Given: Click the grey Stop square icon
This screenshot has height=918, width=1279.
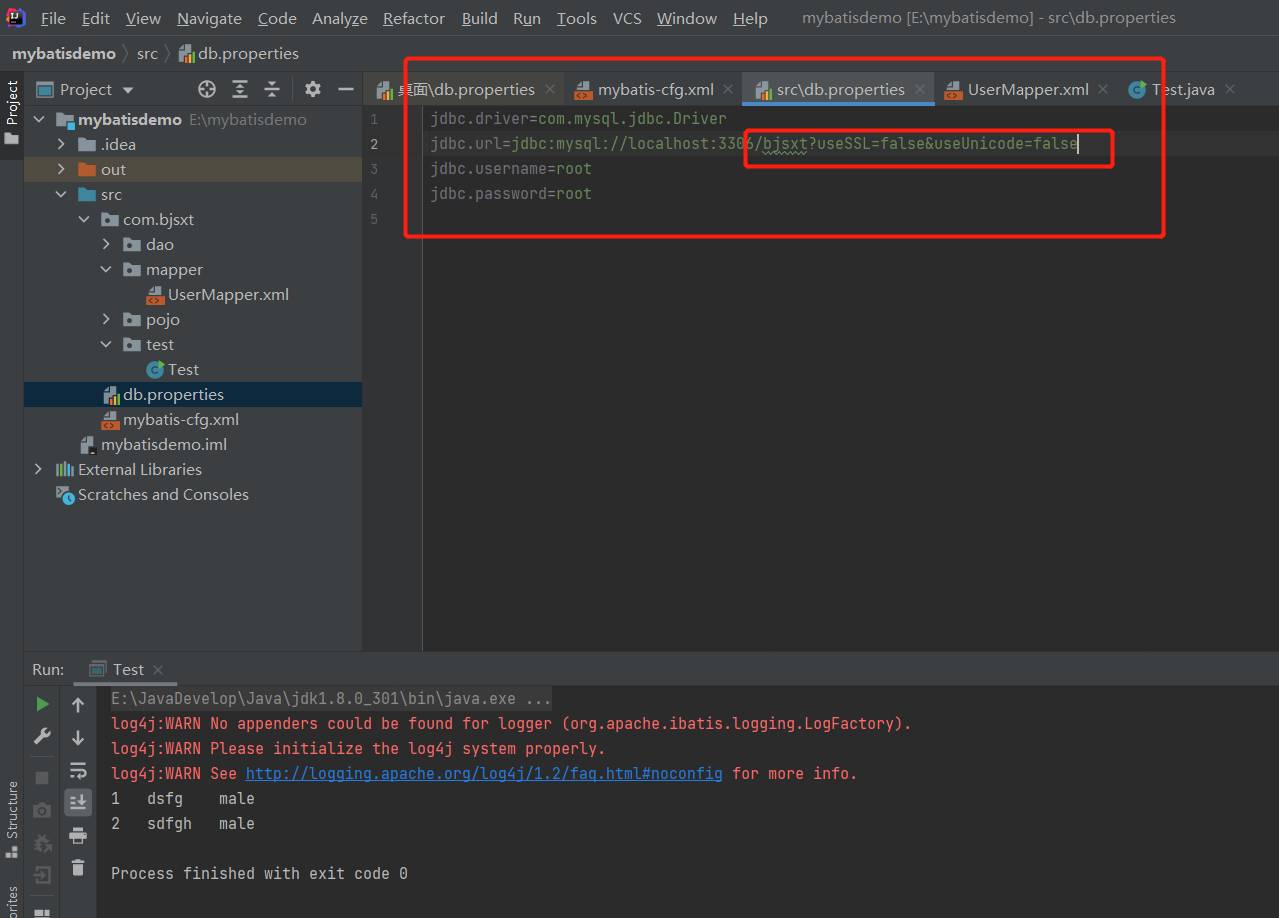Looking at the screenshot, I should (42, 777).
